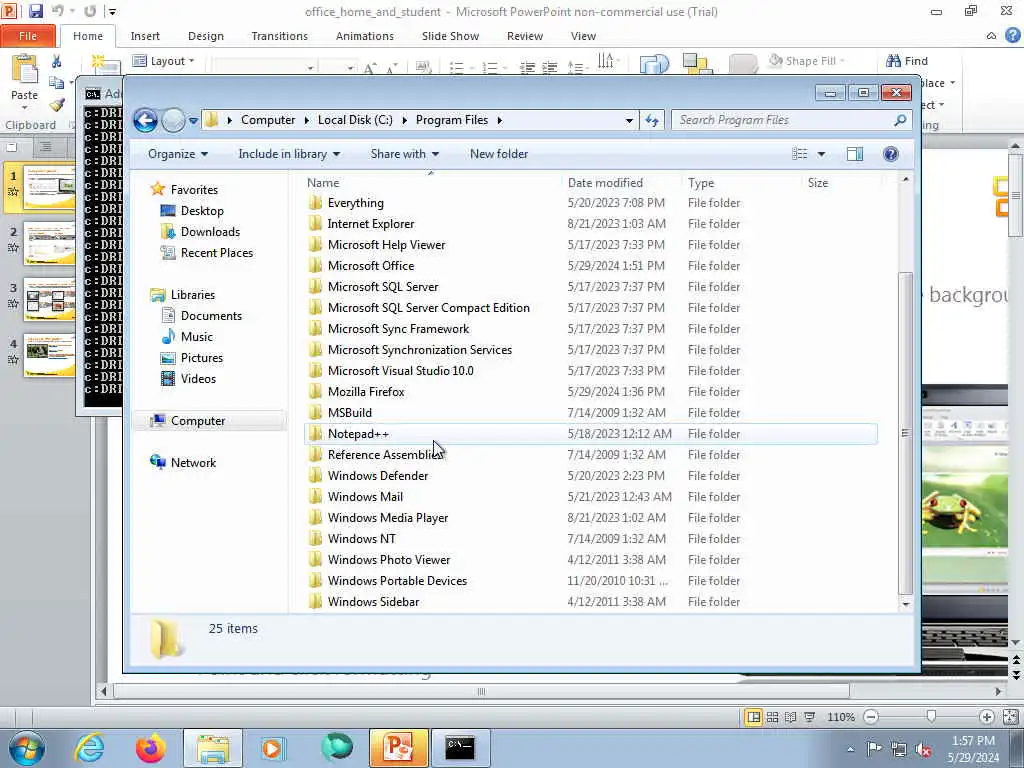1024x768 pixels.
Task: Expand the views dropdown arrow in Explorer
Action: point(821,154)
